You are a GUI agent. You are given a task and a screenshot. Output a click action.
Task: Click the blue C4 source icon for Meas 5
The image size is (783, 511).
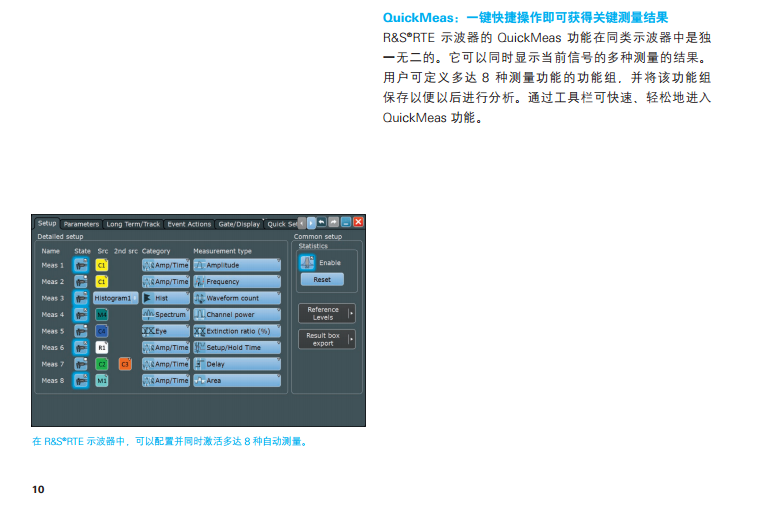101,331
